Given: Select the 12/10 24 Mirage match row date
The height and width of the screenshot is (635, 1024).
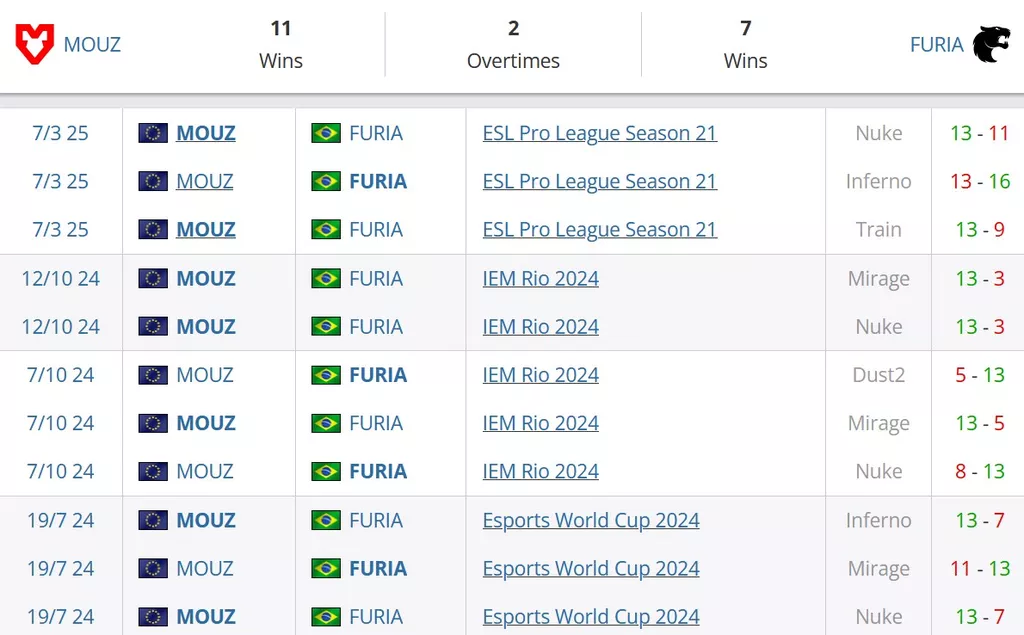Looking at the screenshot, I should (x=61, y=279).
